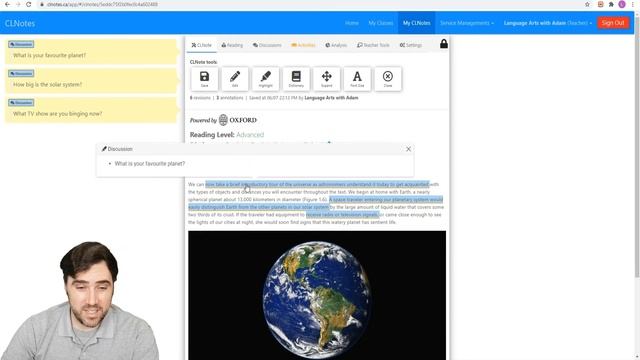This screenshot has width=640, height=360.
Task: Click the Expand arrows tool
Action: coord(327,78)
